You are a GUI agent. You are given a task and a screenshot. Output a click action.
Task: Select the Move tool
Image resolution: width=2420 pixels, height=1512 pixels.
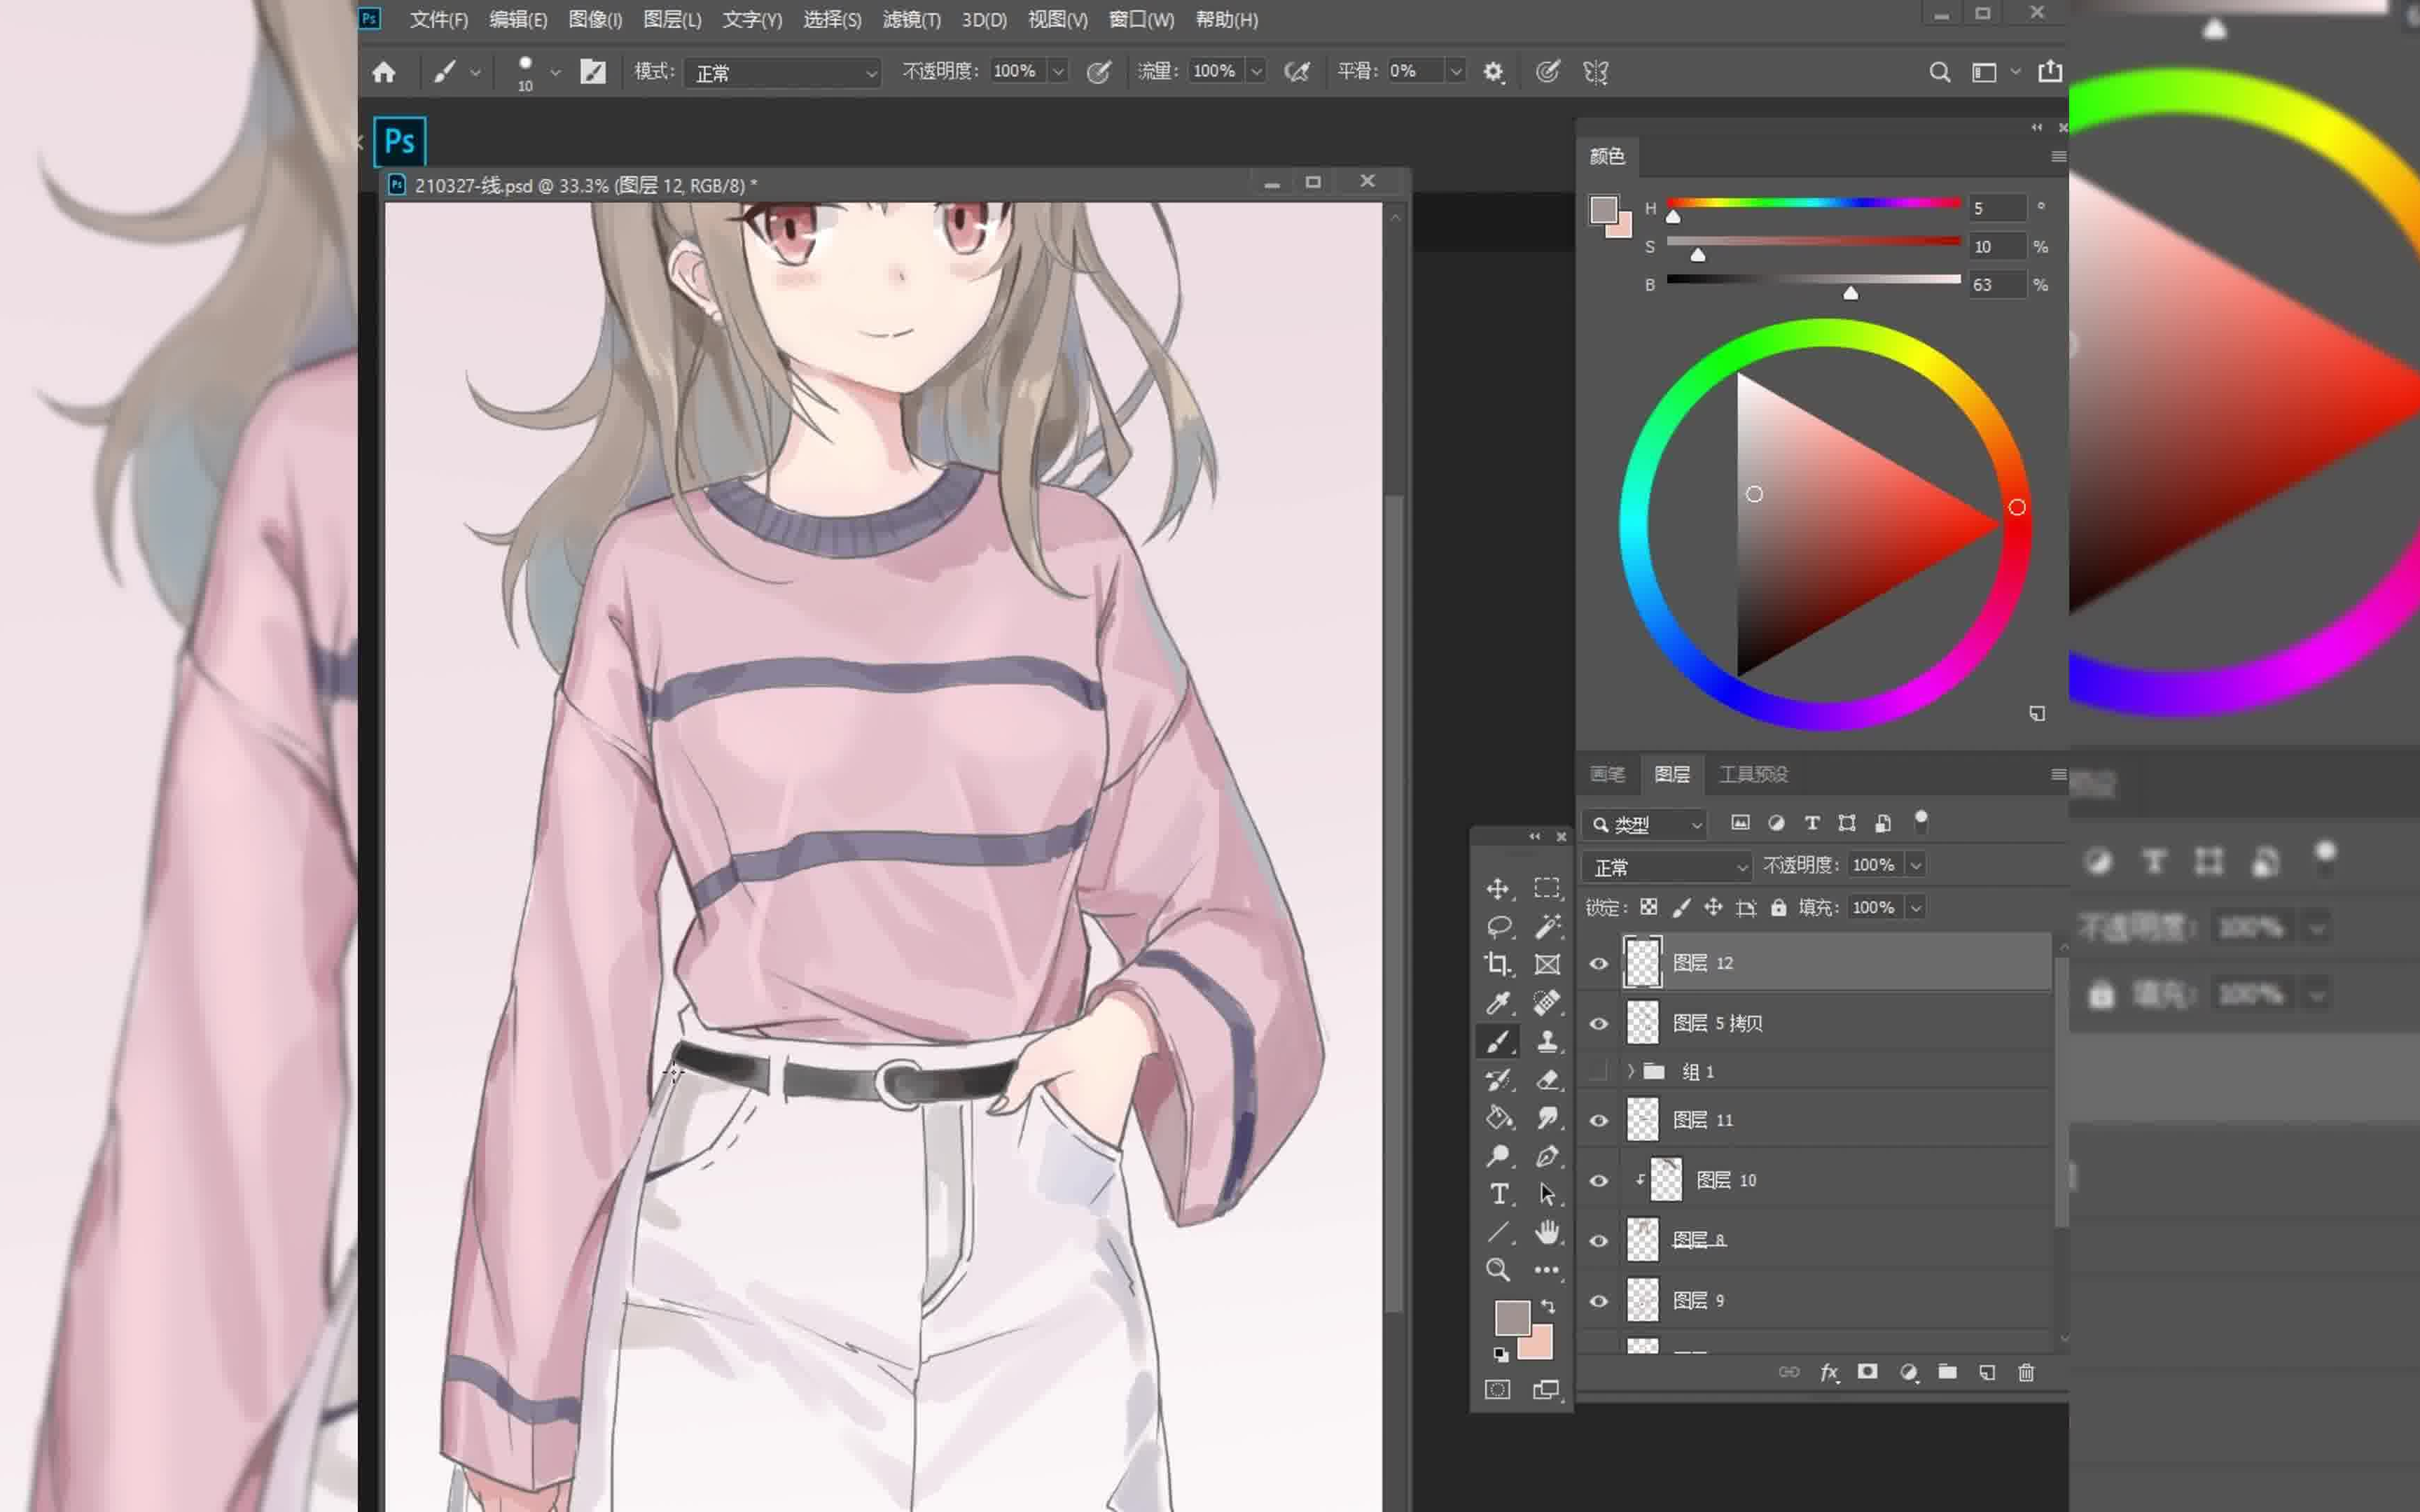pos(1497,888)
